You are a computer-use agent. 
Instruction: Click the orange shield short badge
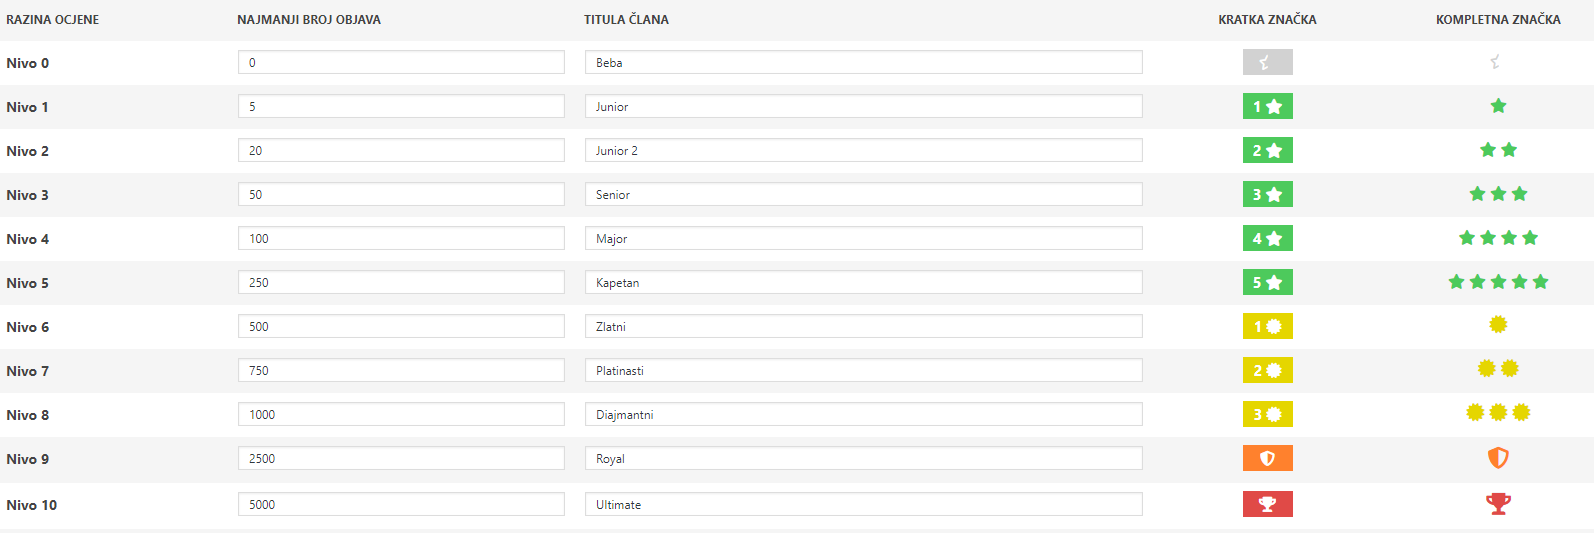point(1267,459)
